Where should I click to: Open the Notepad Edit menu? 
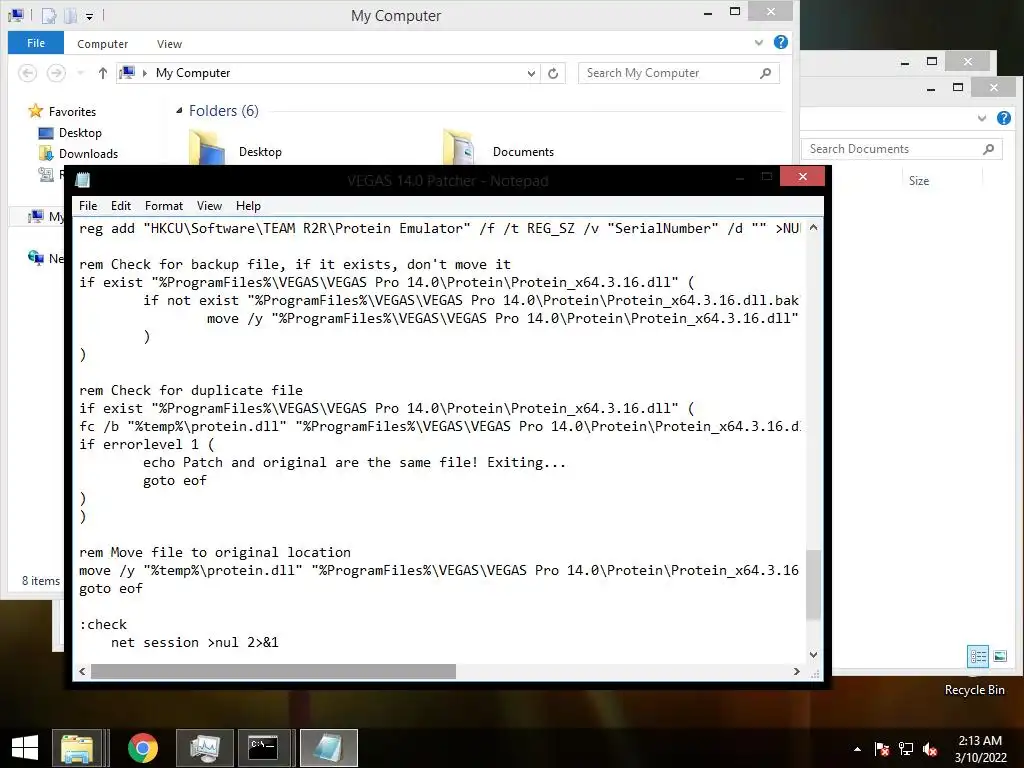(x=121, y=206)
